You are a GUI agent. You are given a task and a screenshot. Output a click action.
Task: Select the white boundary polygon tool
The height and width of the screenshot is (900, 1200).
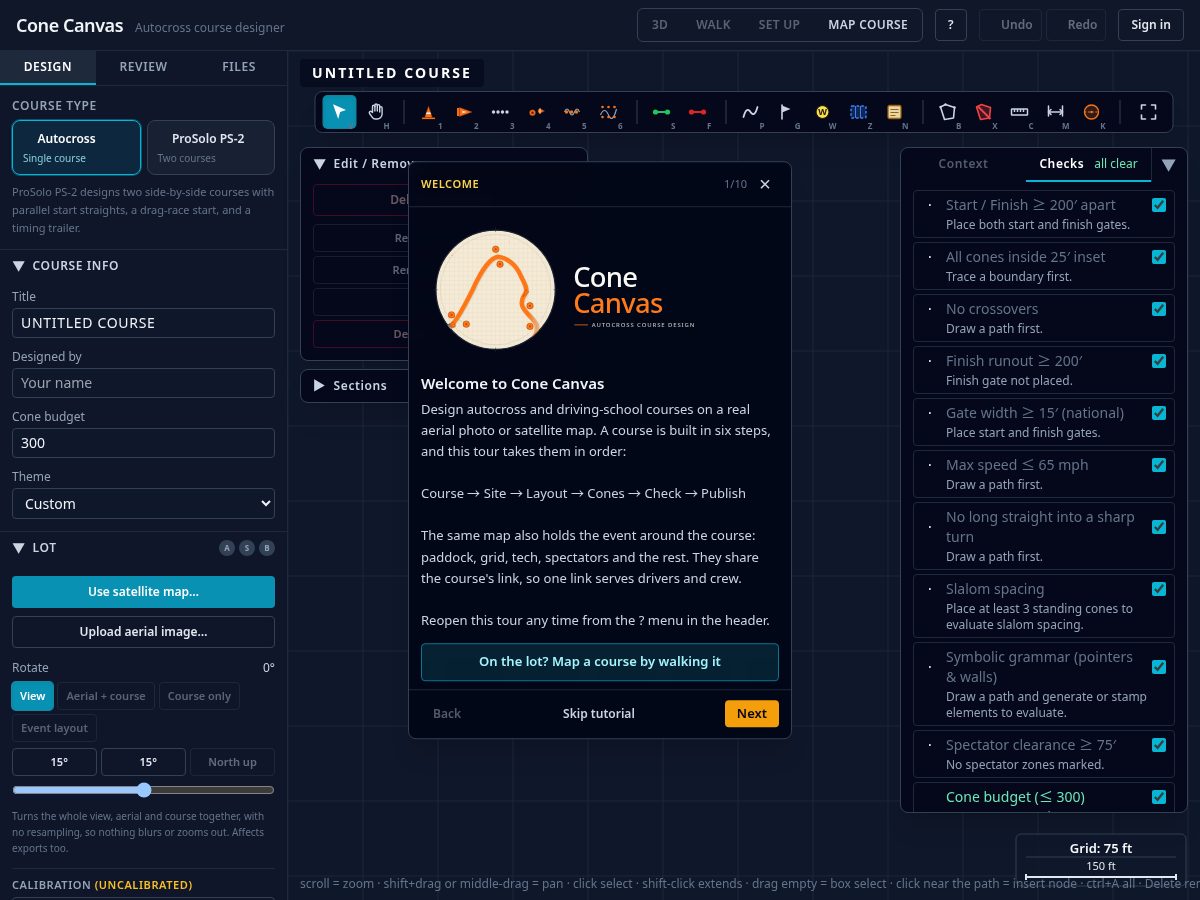(x=947, y=112)
